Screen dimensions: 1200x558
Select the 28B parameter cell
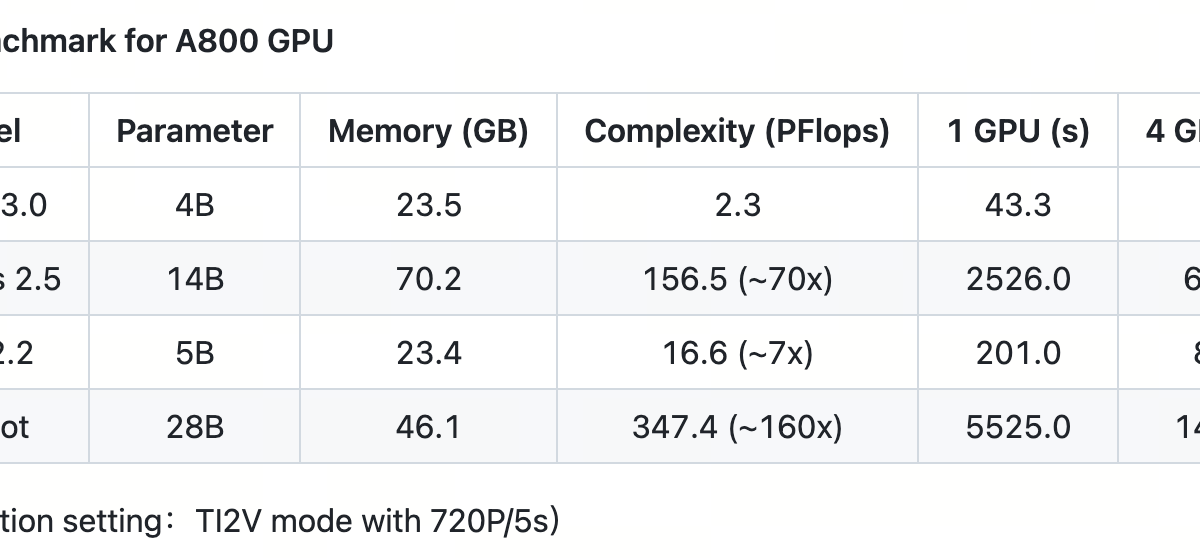pyautogui.click(x=195, y=427)
